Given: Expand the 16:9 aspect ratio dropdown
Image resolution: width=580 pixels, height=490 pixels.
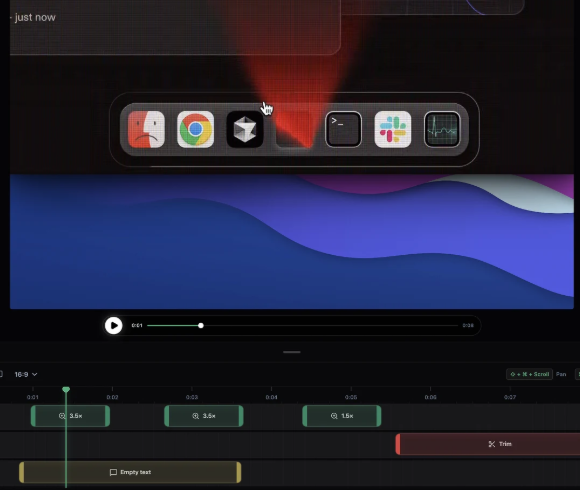Looking at the screenshot, I should point(26,374).
